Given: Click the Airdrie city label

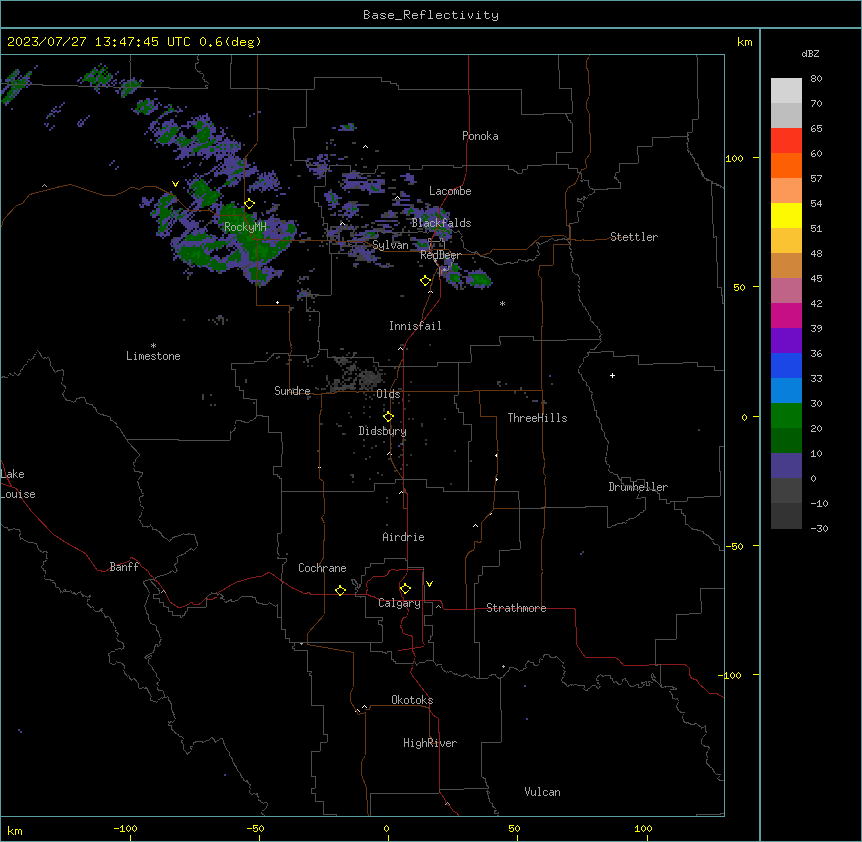Looking at the screenshot, I should click(403, 537).
